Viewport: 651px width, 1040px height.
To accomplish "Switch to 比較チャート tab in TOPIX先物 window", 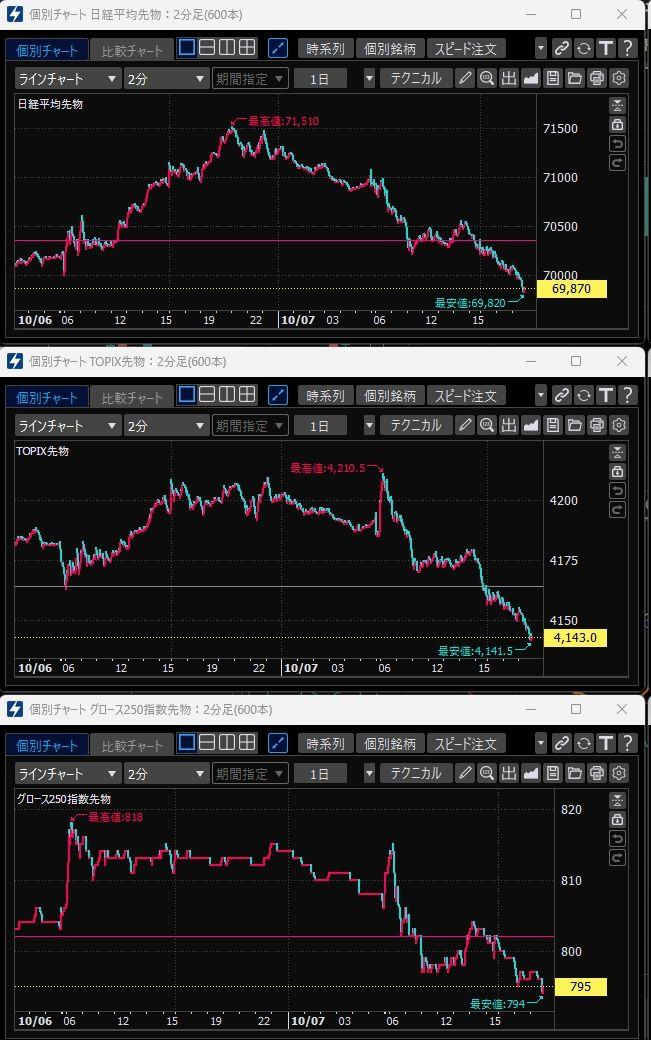I will [x=132, y=398].
